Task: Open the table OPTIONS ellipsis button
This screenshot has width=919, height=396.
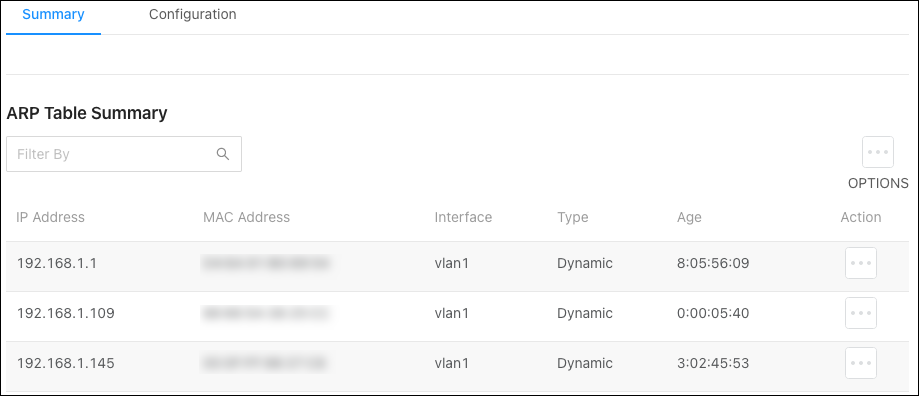Action: tap(877, 152)
